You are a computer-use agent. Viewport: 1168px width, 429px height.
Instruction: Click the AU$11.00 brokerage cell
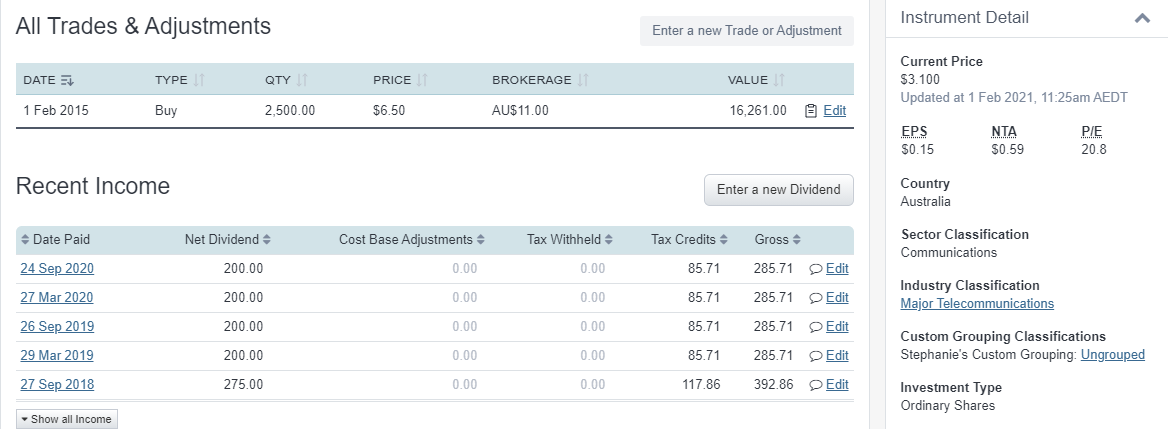click(x=520, y=111)
